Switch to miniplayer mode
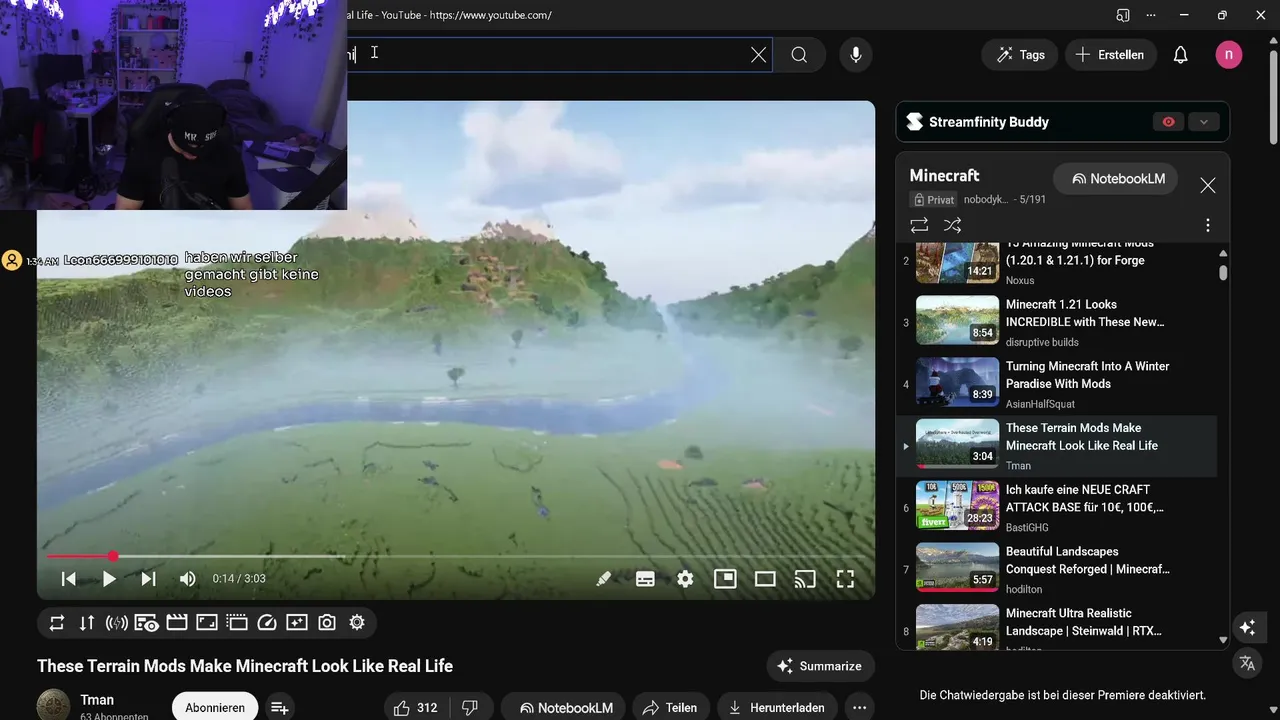The height and width of the screenshot is (720, 1280). click(725, 579)
